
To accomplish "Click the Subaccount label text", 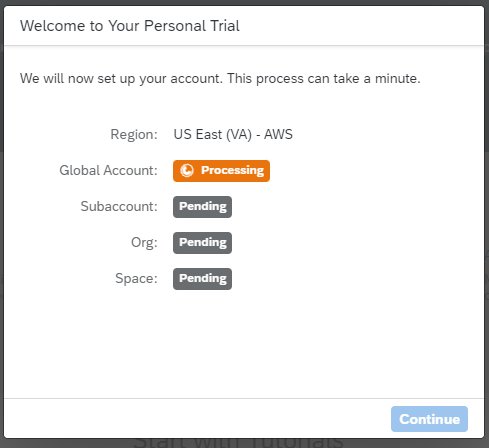I will point(119,207).
